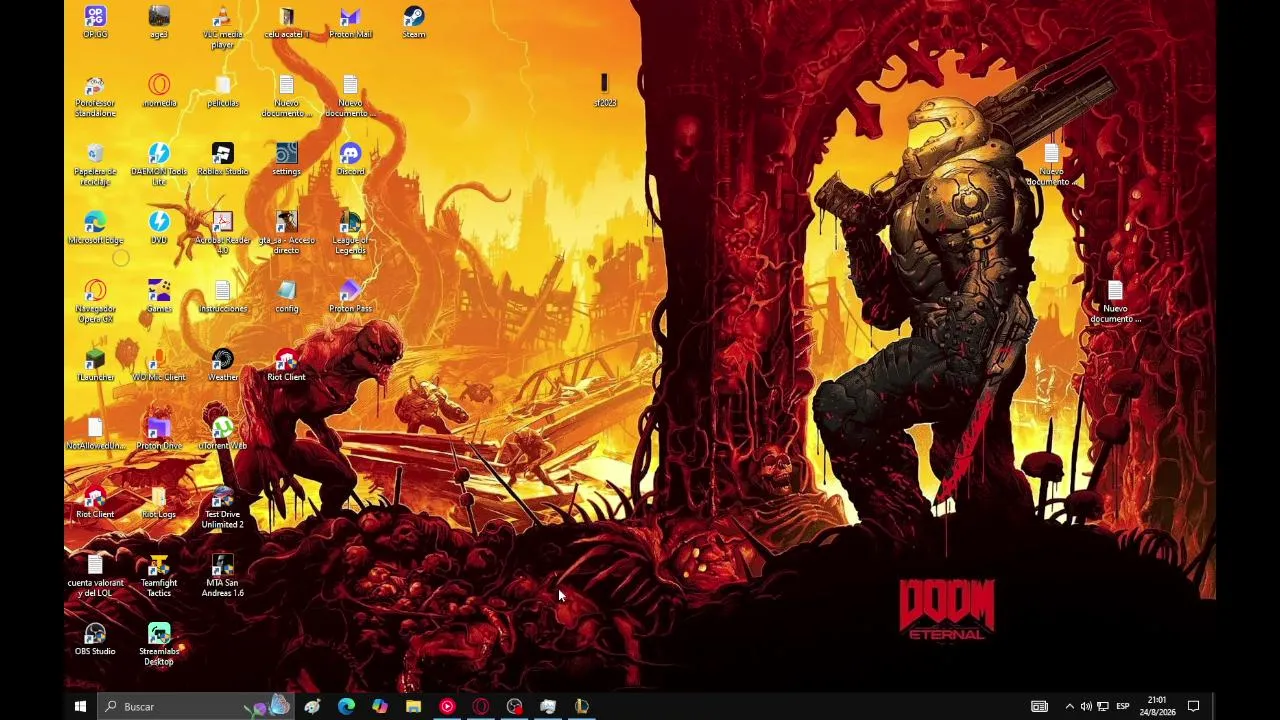Screen dimensions: 1280x720
Task: Select the celu acatel 1 folder
Action: [x=286, y=22]
